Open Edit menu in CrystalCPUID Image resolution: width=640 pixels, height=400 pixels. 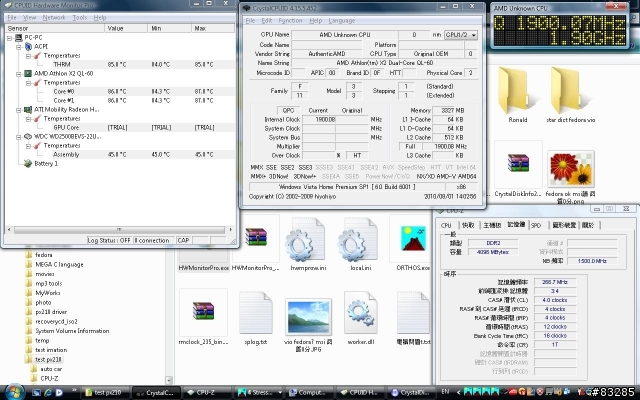[x=267, y=20]
